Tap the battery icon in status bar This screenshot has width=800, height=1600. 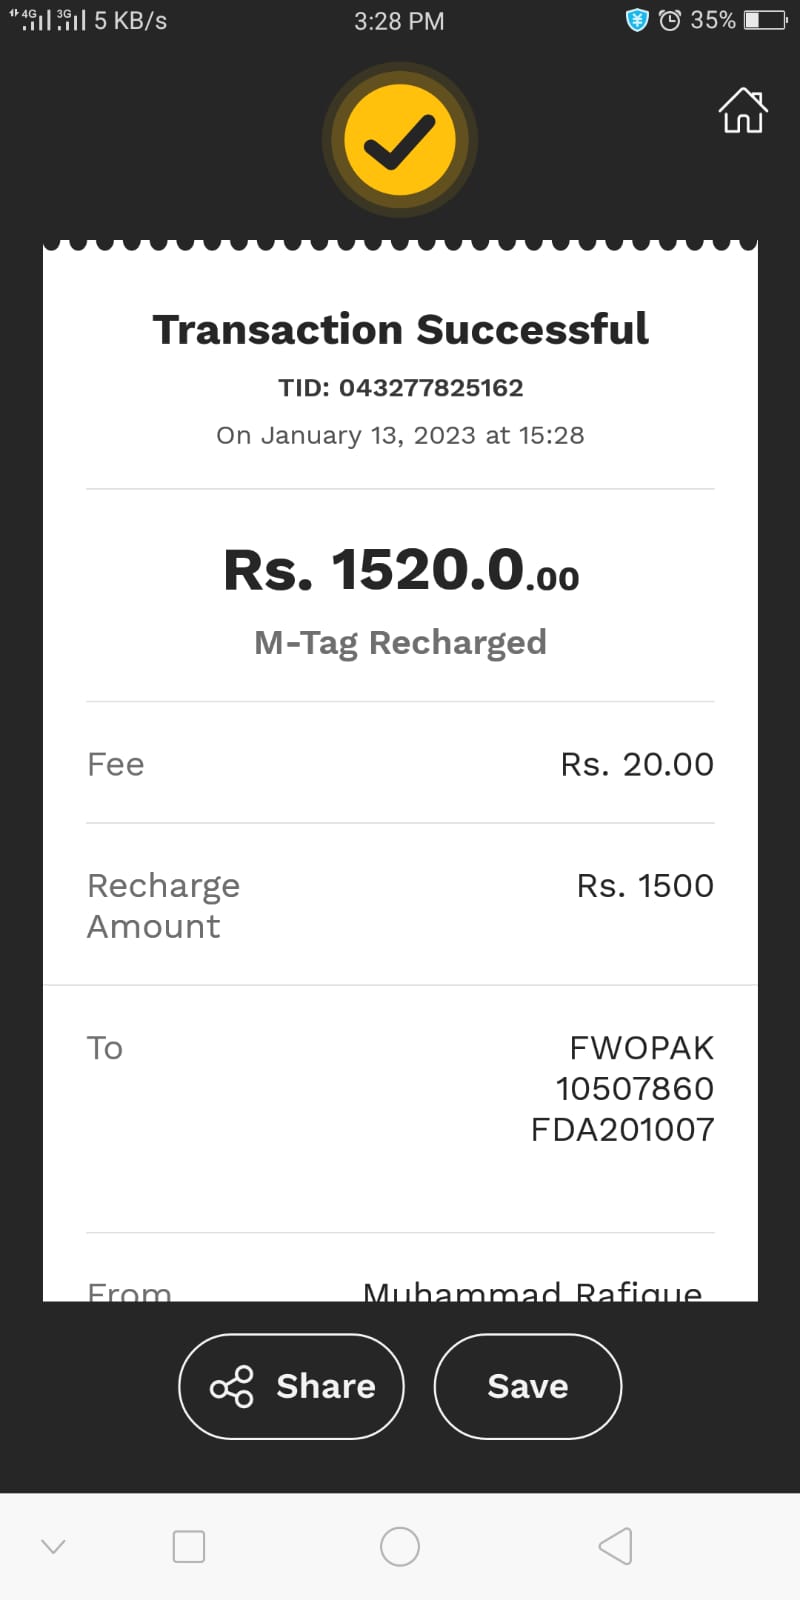click(765, 20)
